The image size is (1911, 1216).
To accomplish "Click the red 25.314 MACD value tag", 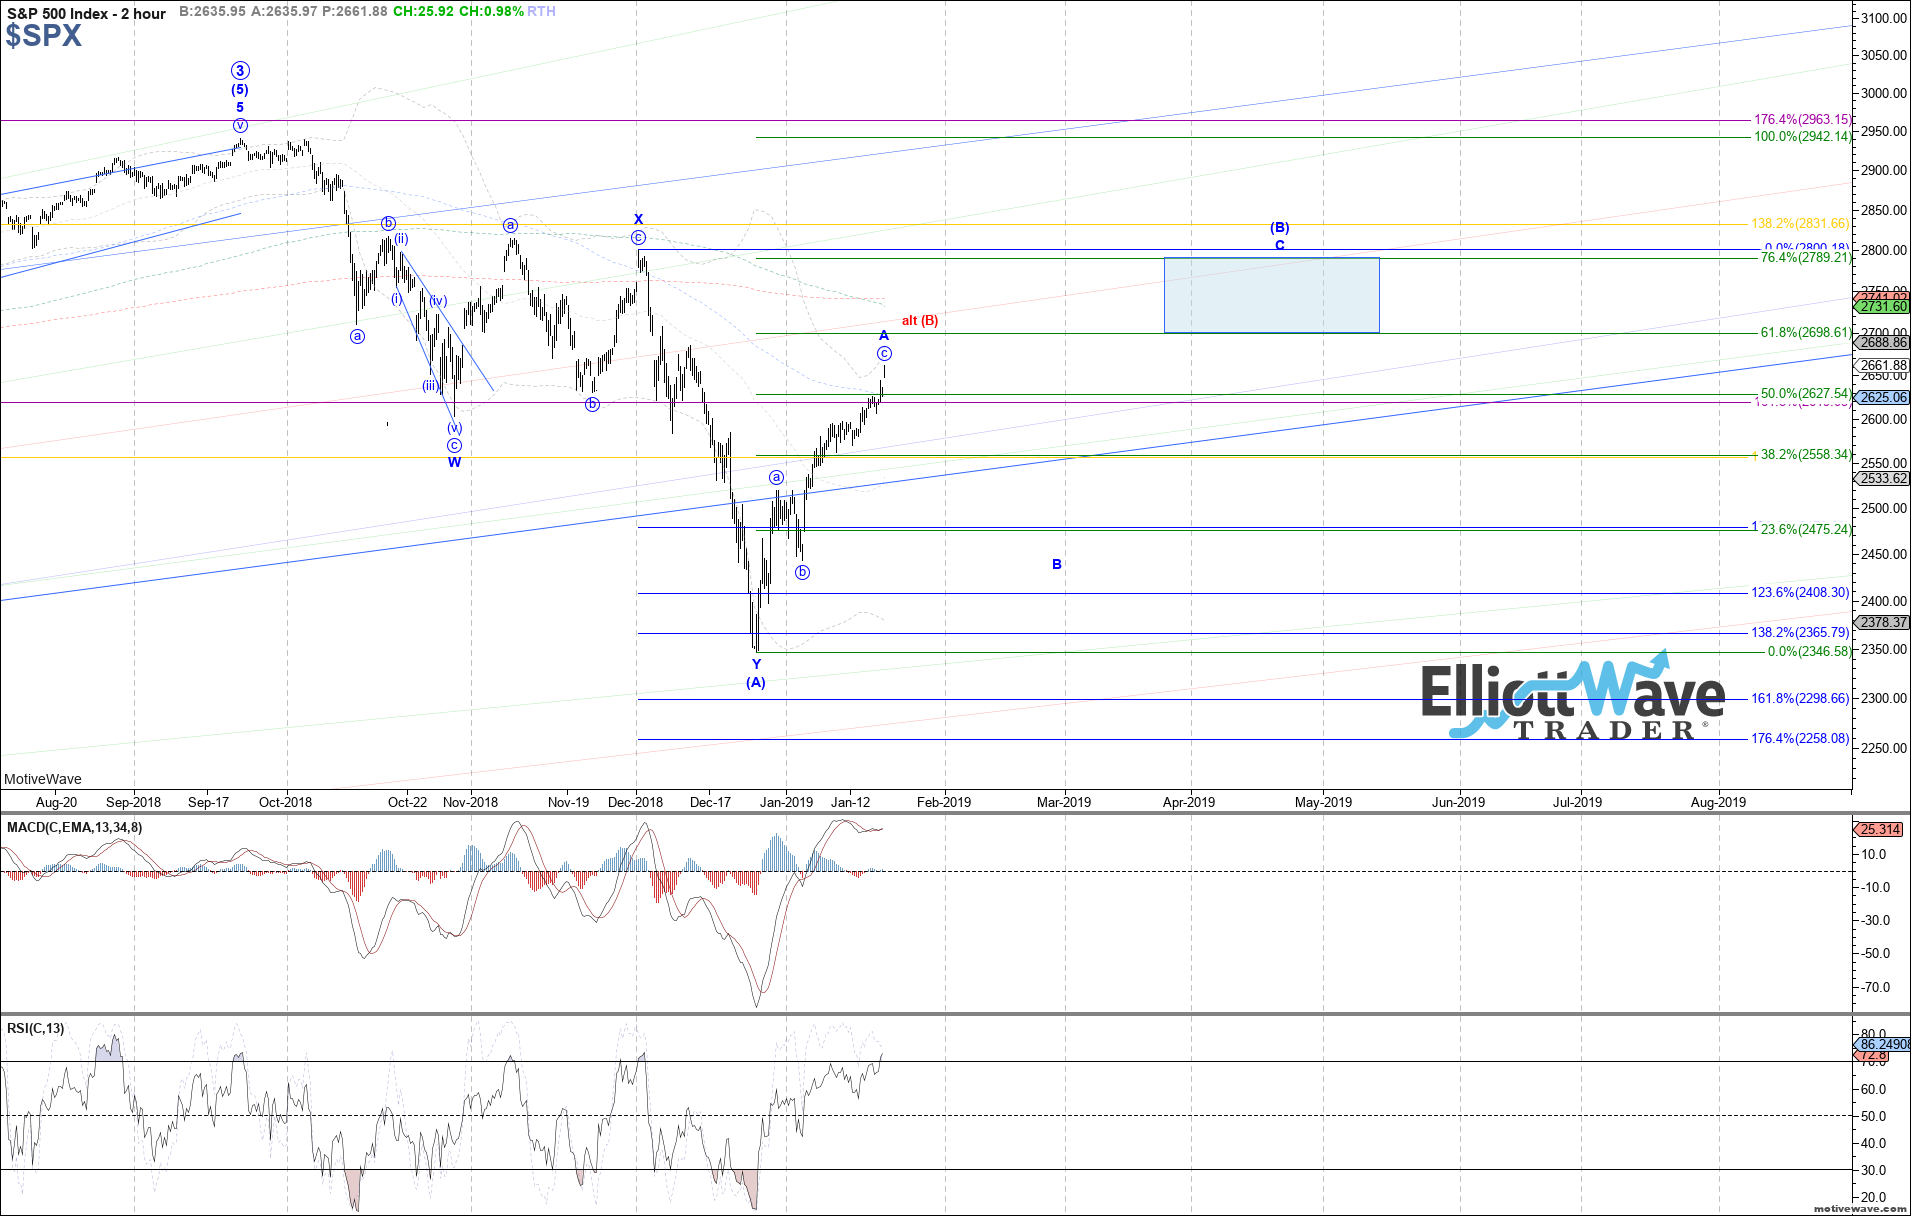I will (1880, 830).
